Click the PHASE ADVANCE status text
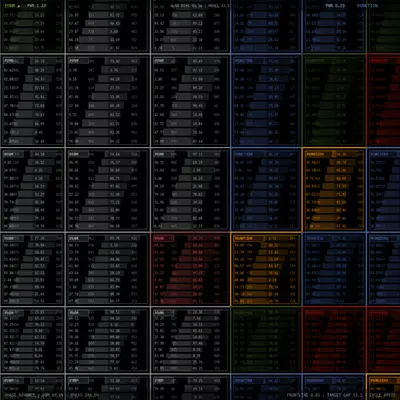Screen dimensions: 400x400 pos(20,395)
